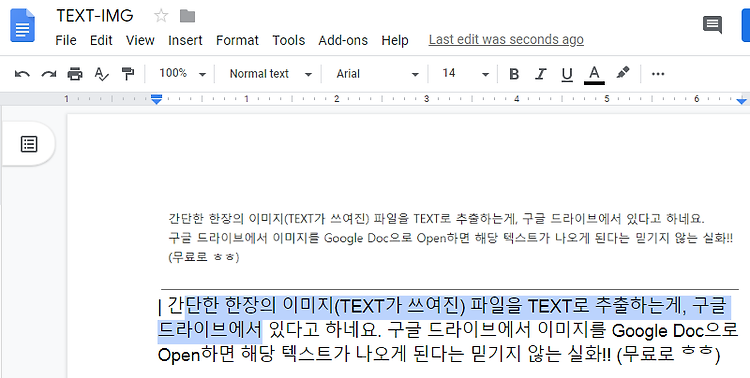The width and height of the screenshot is (750, 378).
Task: Click the TEXT-IMG document title
Action: [95, 16]
